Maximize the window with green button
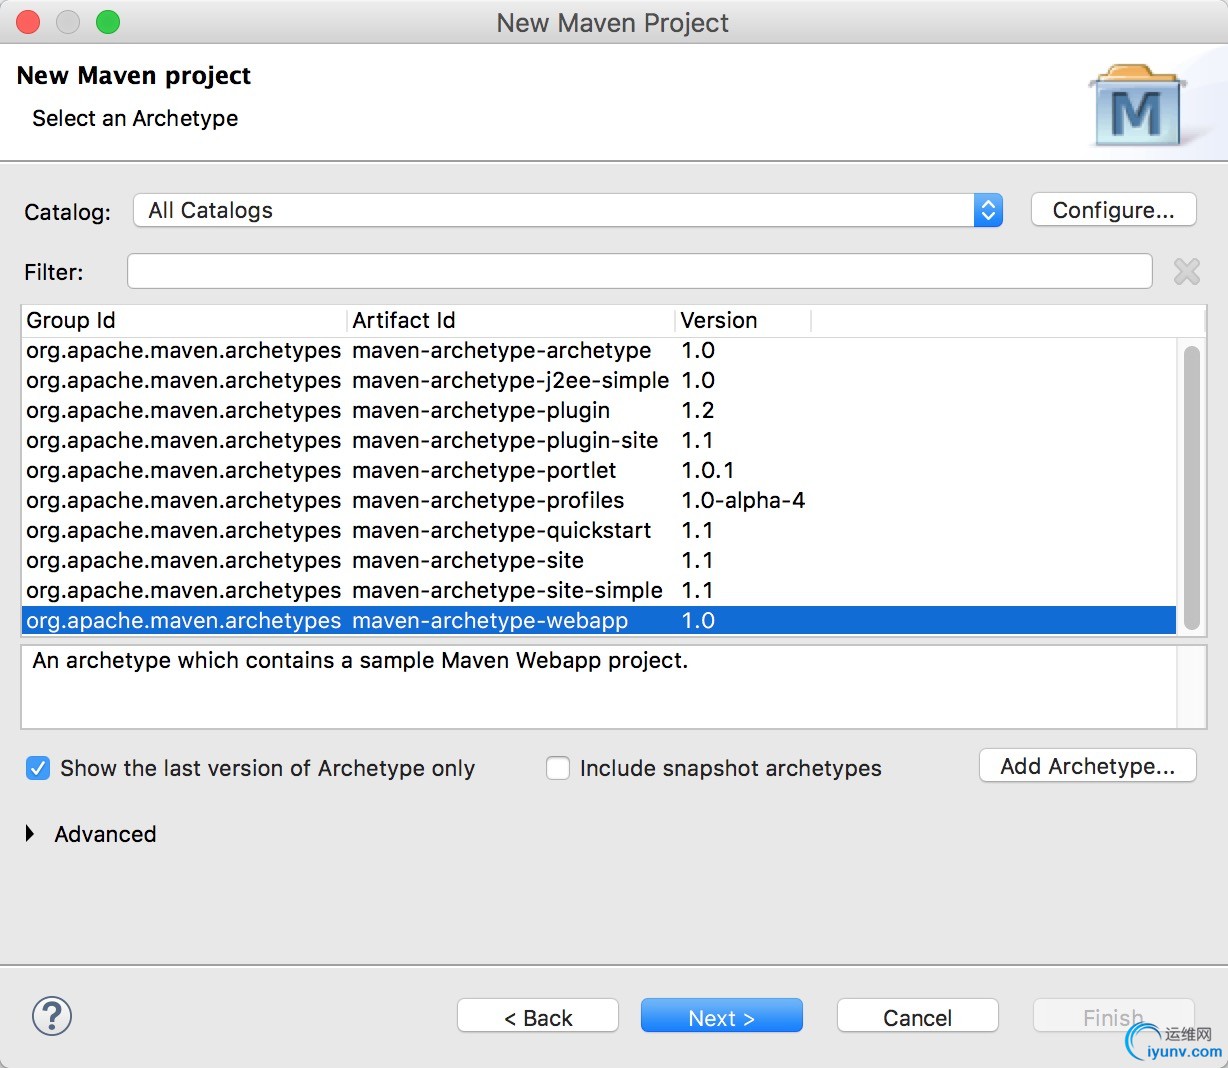 pyautogui.click(x=108, y=22)
